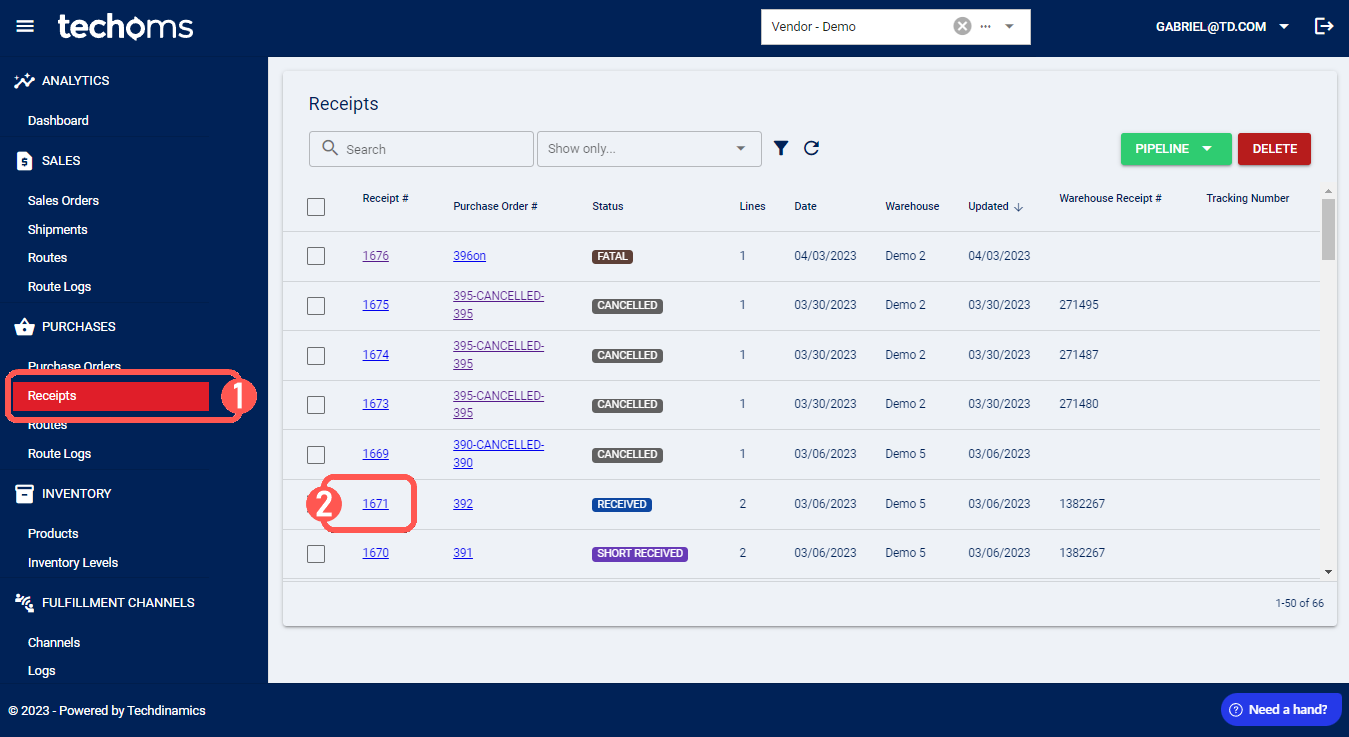Click warehouse receipt number 271480
This screenshot has width=1349, height=737.
point(1079,404)
